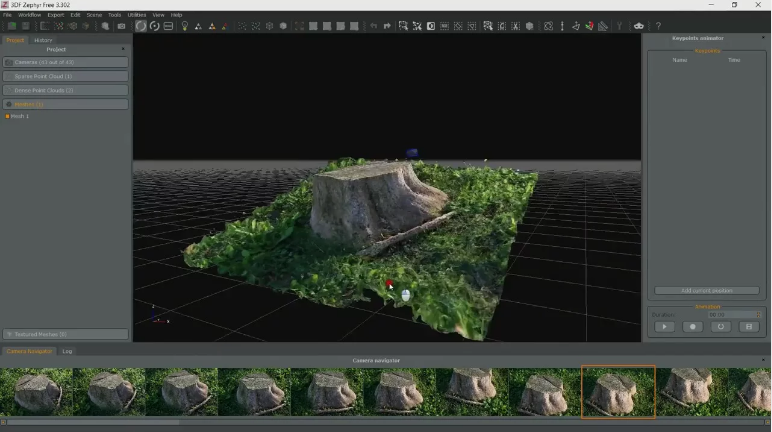Click the white triangles wireframe icon
The height and width of the screenshot is (432, 772).
click(198, 26)
